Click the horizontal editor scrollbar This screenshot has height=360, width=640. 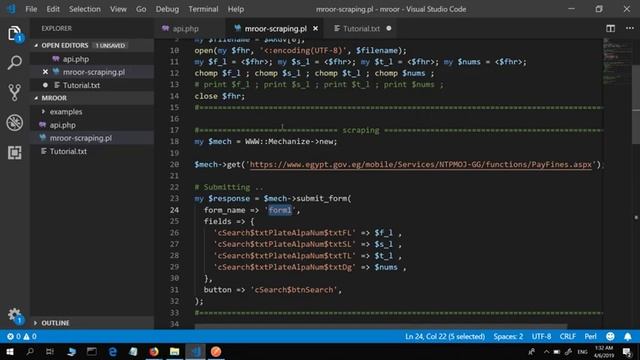tap(380, 327)
